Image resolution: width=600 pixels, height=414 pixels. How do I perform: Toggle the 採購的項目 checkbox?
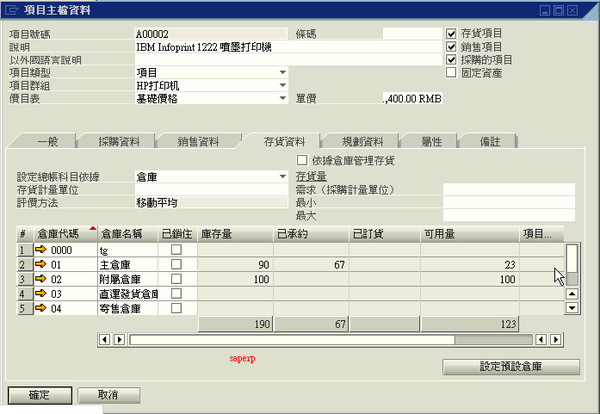451,60
